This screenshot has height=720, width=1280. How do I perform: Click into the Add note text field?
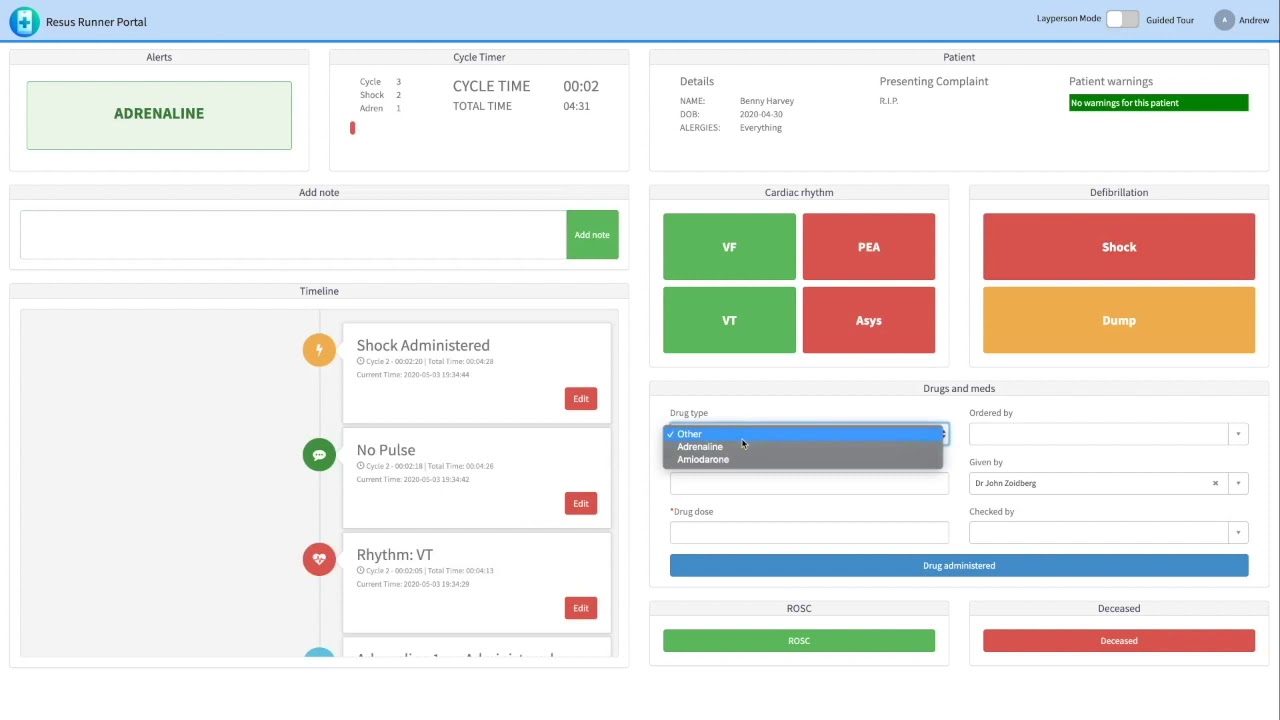pyautogui.click(x=293, y=235)
